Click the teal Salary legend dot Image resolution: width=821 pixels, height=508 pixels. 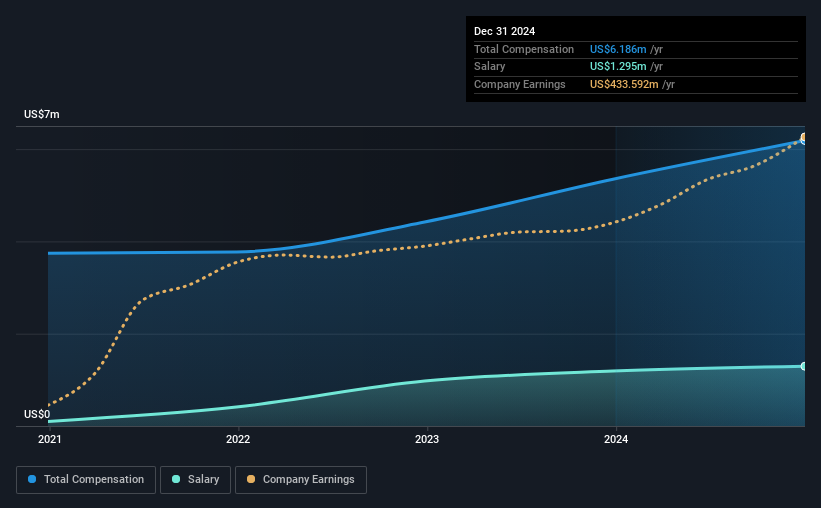(176, 479)
